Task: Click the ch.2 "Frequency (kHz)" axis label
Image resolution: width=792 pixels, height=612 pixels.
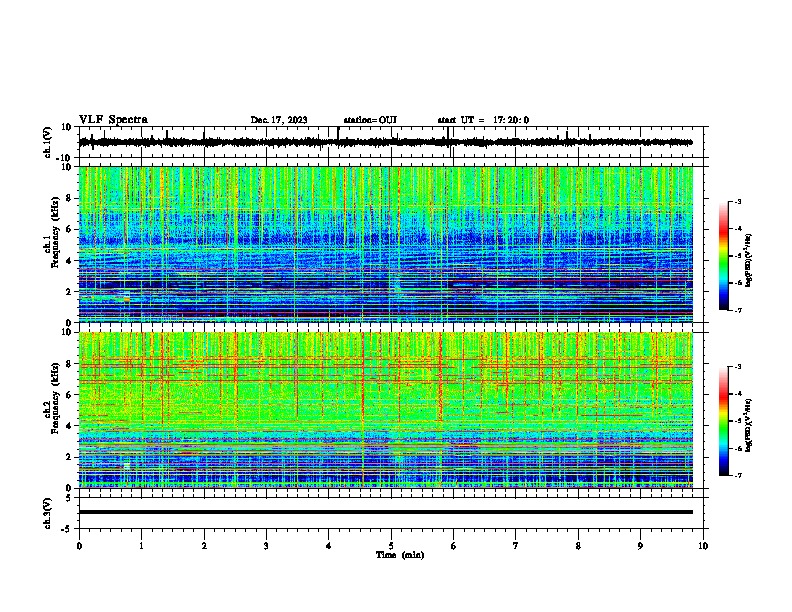Action: pyautogui.click(x=55, y=398)
